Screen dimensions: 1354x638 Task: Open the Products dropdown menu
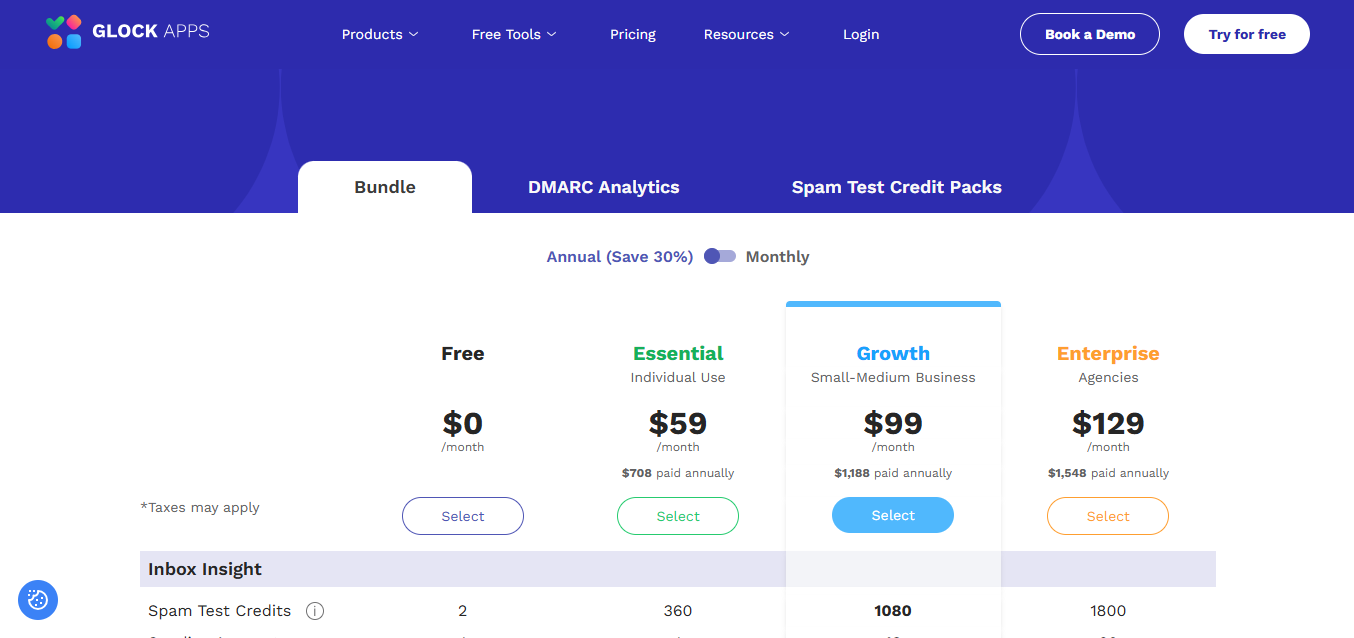click(x=380, y=33)
